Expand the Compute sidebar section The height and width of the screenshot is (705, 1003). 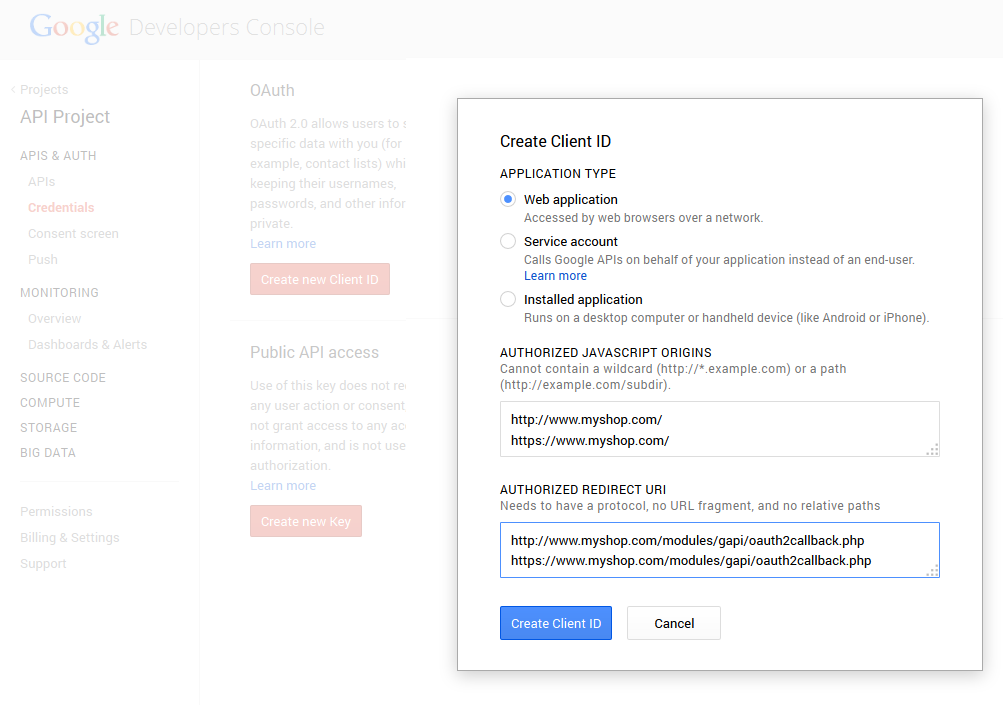click(50, 403)
